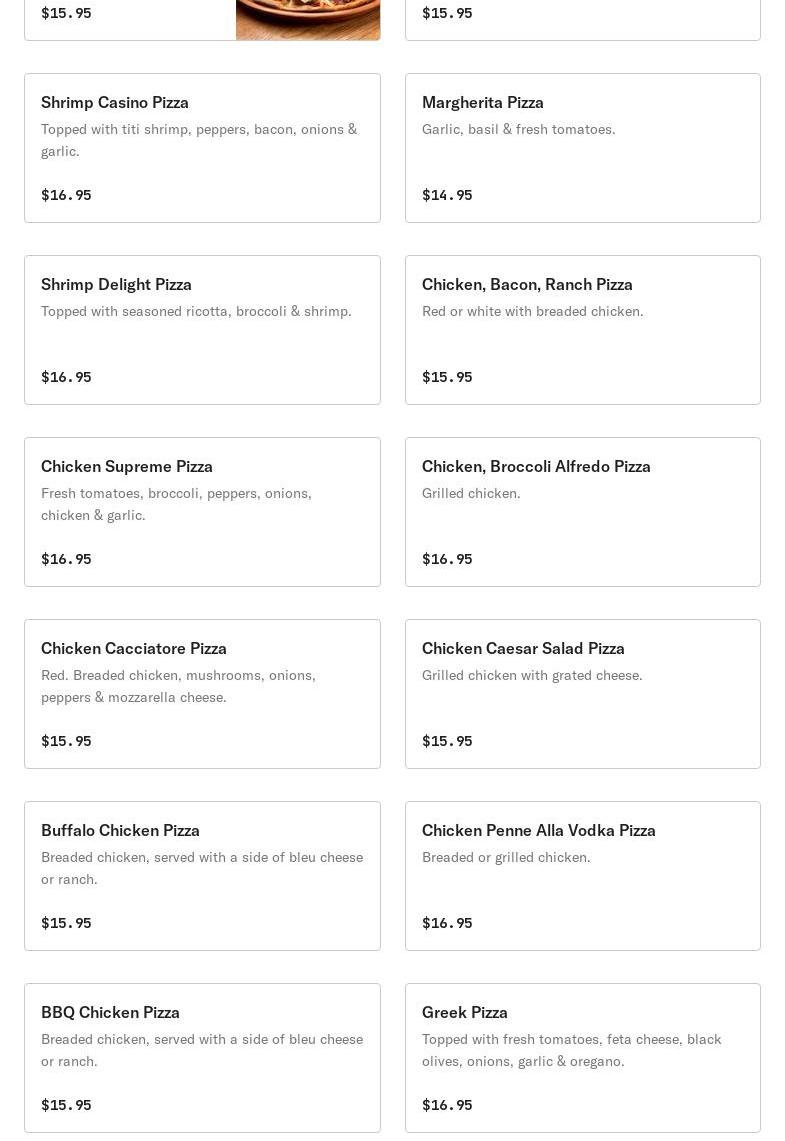Click the Buffalo Chicken Pizza $15.95 price
The width and height of the screenshot is (785, 1141).
point(66,923)
